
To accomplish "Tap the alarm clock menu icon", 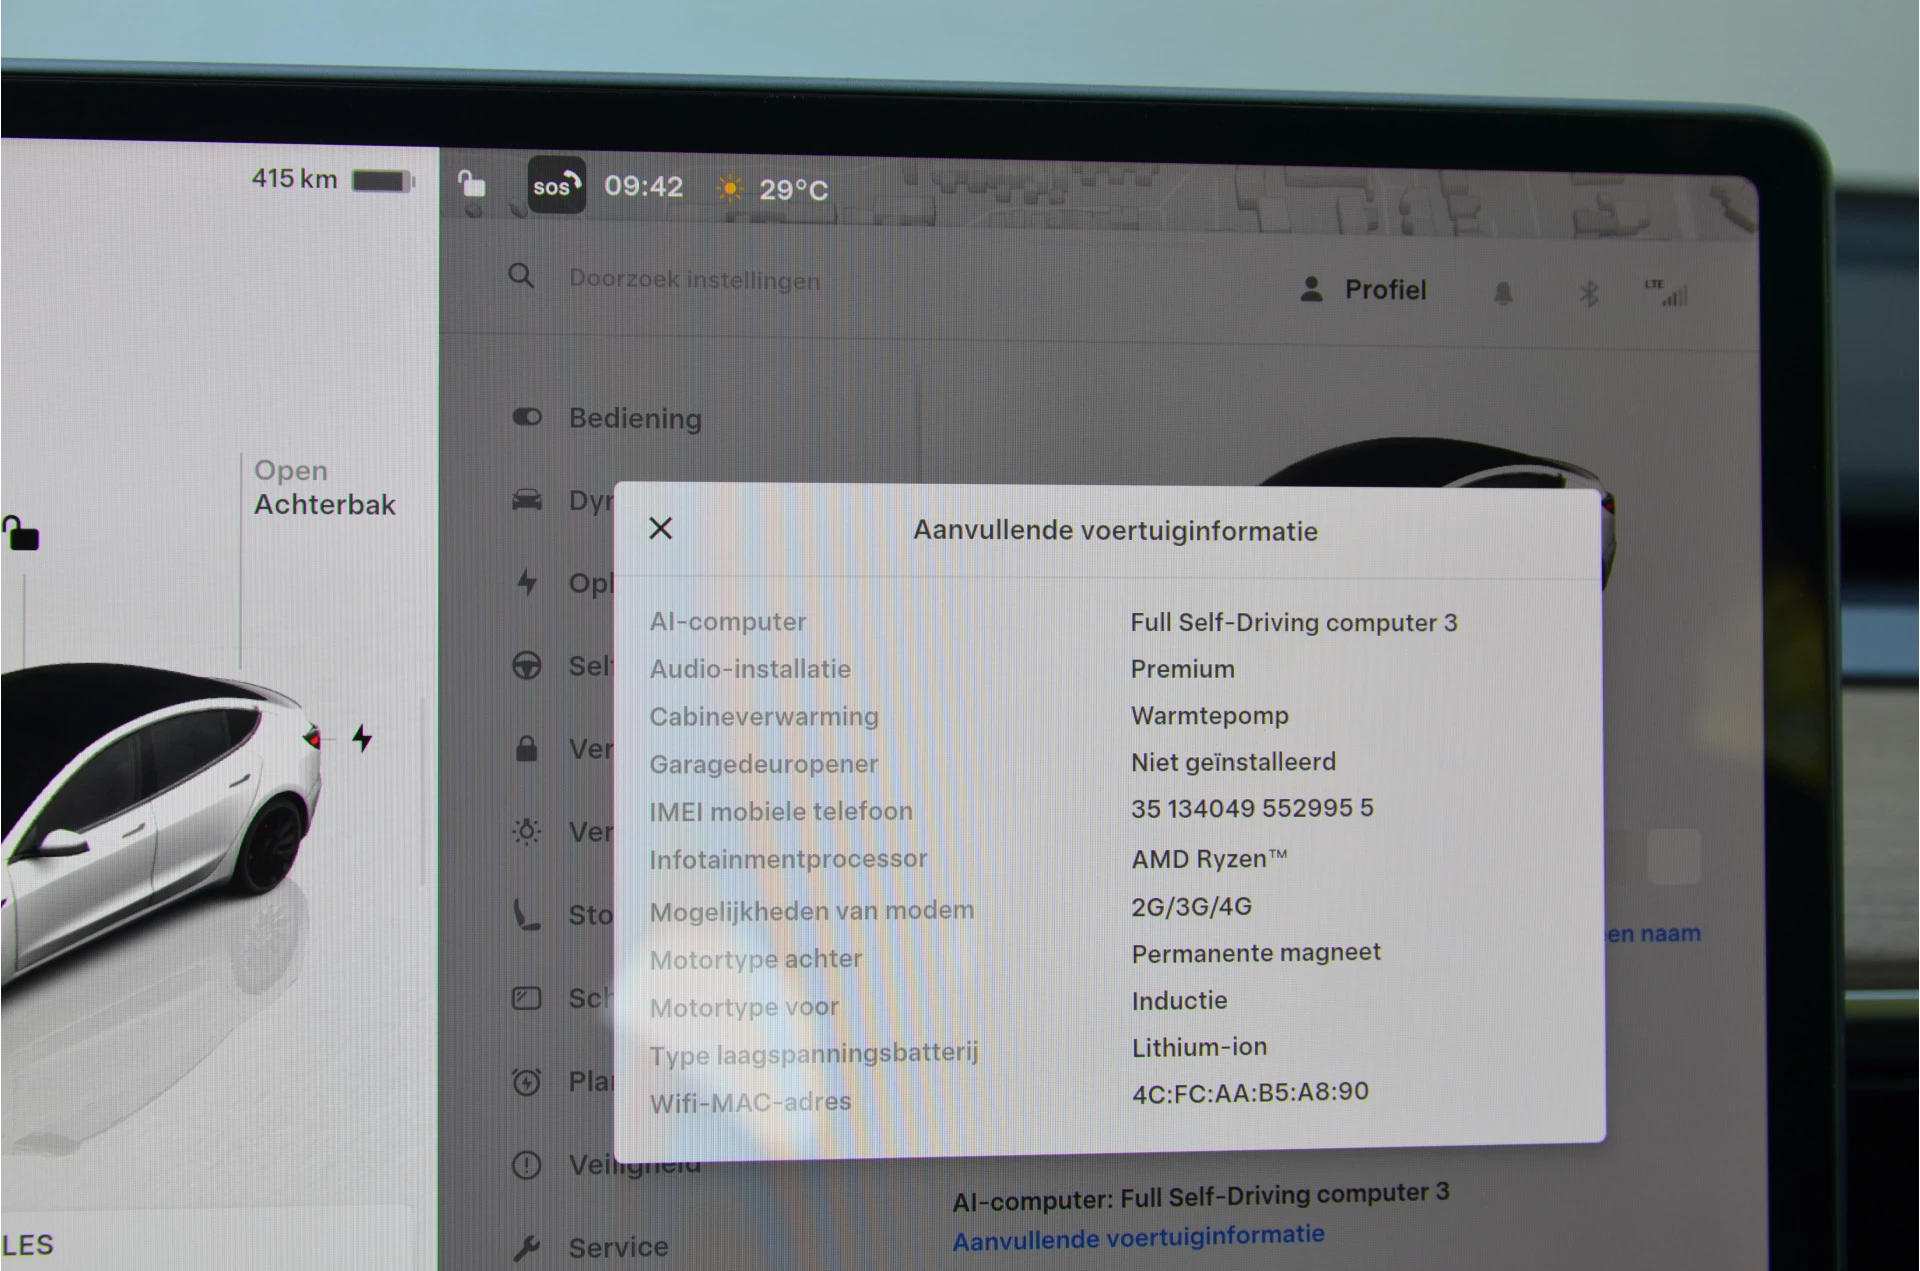I will coord(527,1081).
